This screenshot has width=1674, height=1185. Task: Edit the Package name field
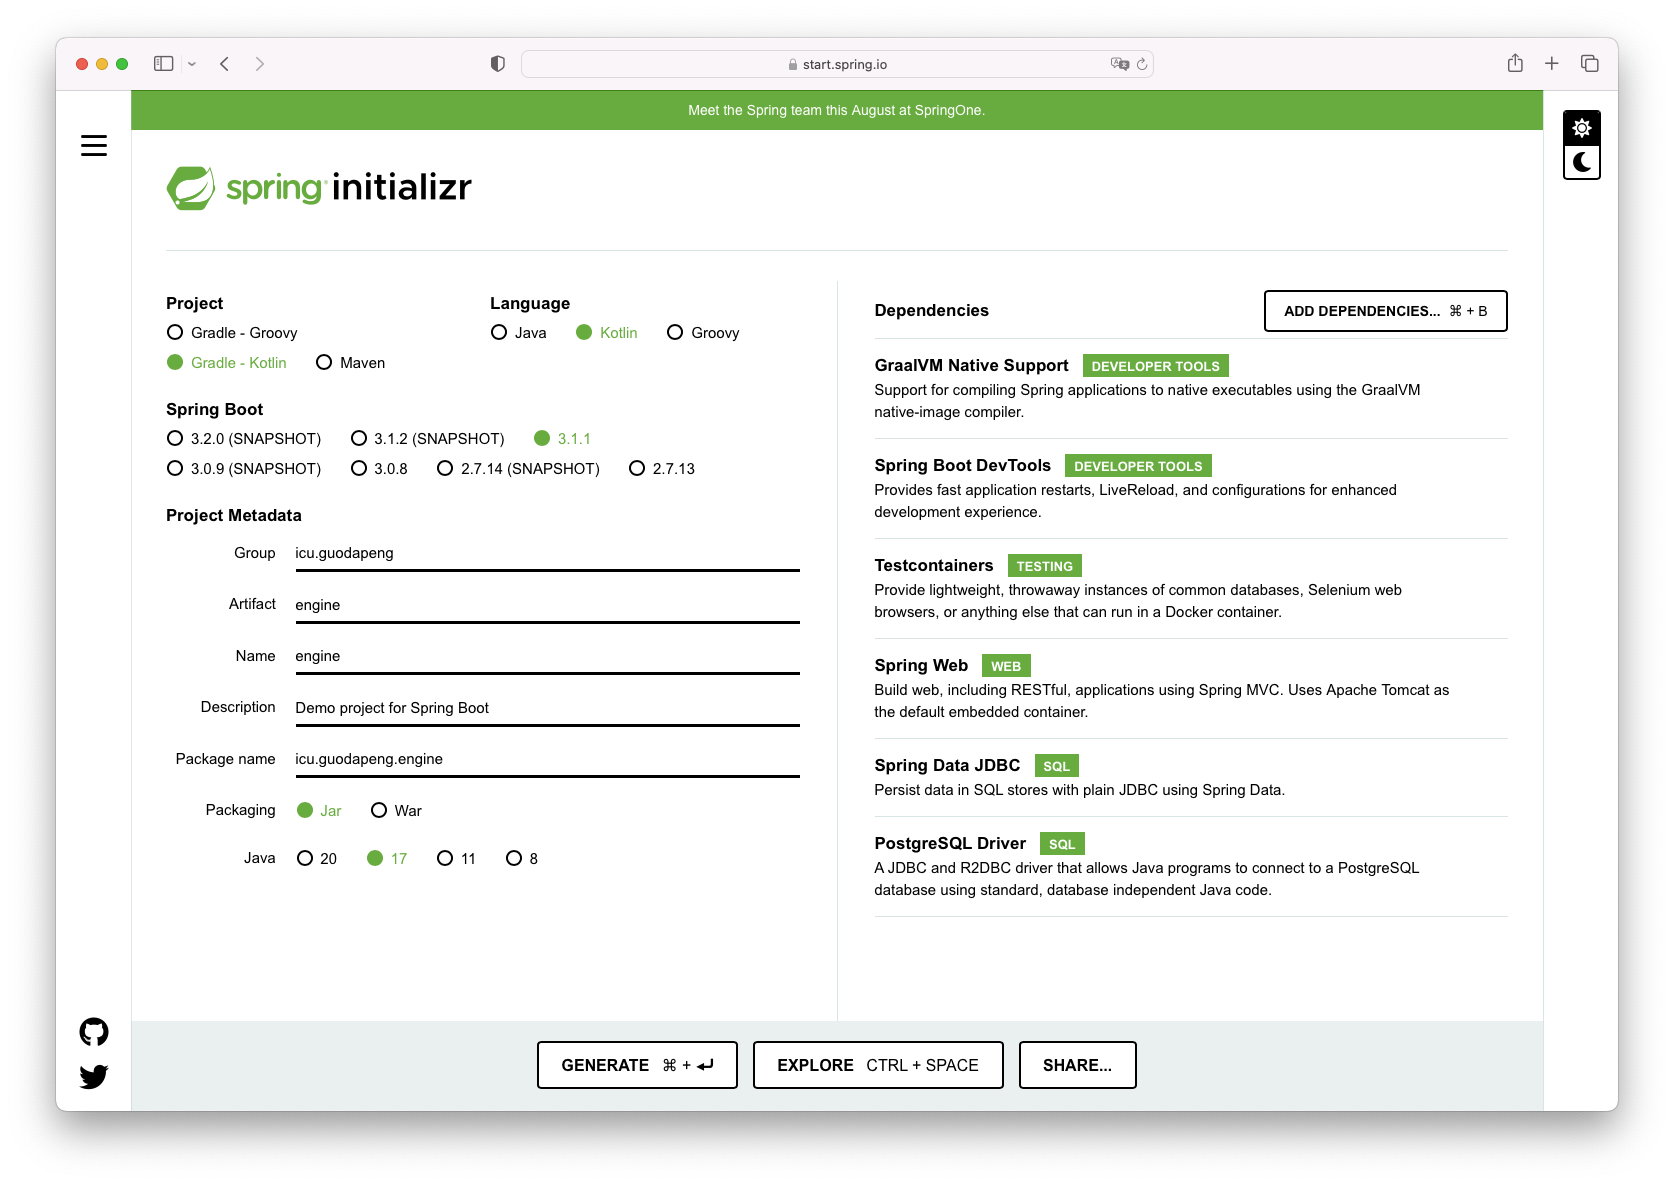point(547,760)
